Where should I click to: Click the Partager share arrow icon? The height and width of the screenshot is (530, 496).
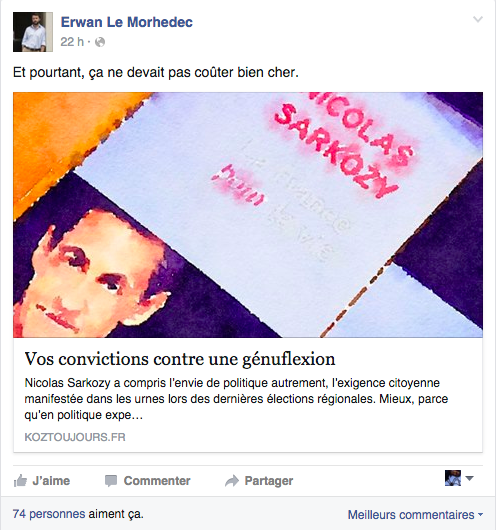(232, 481)
